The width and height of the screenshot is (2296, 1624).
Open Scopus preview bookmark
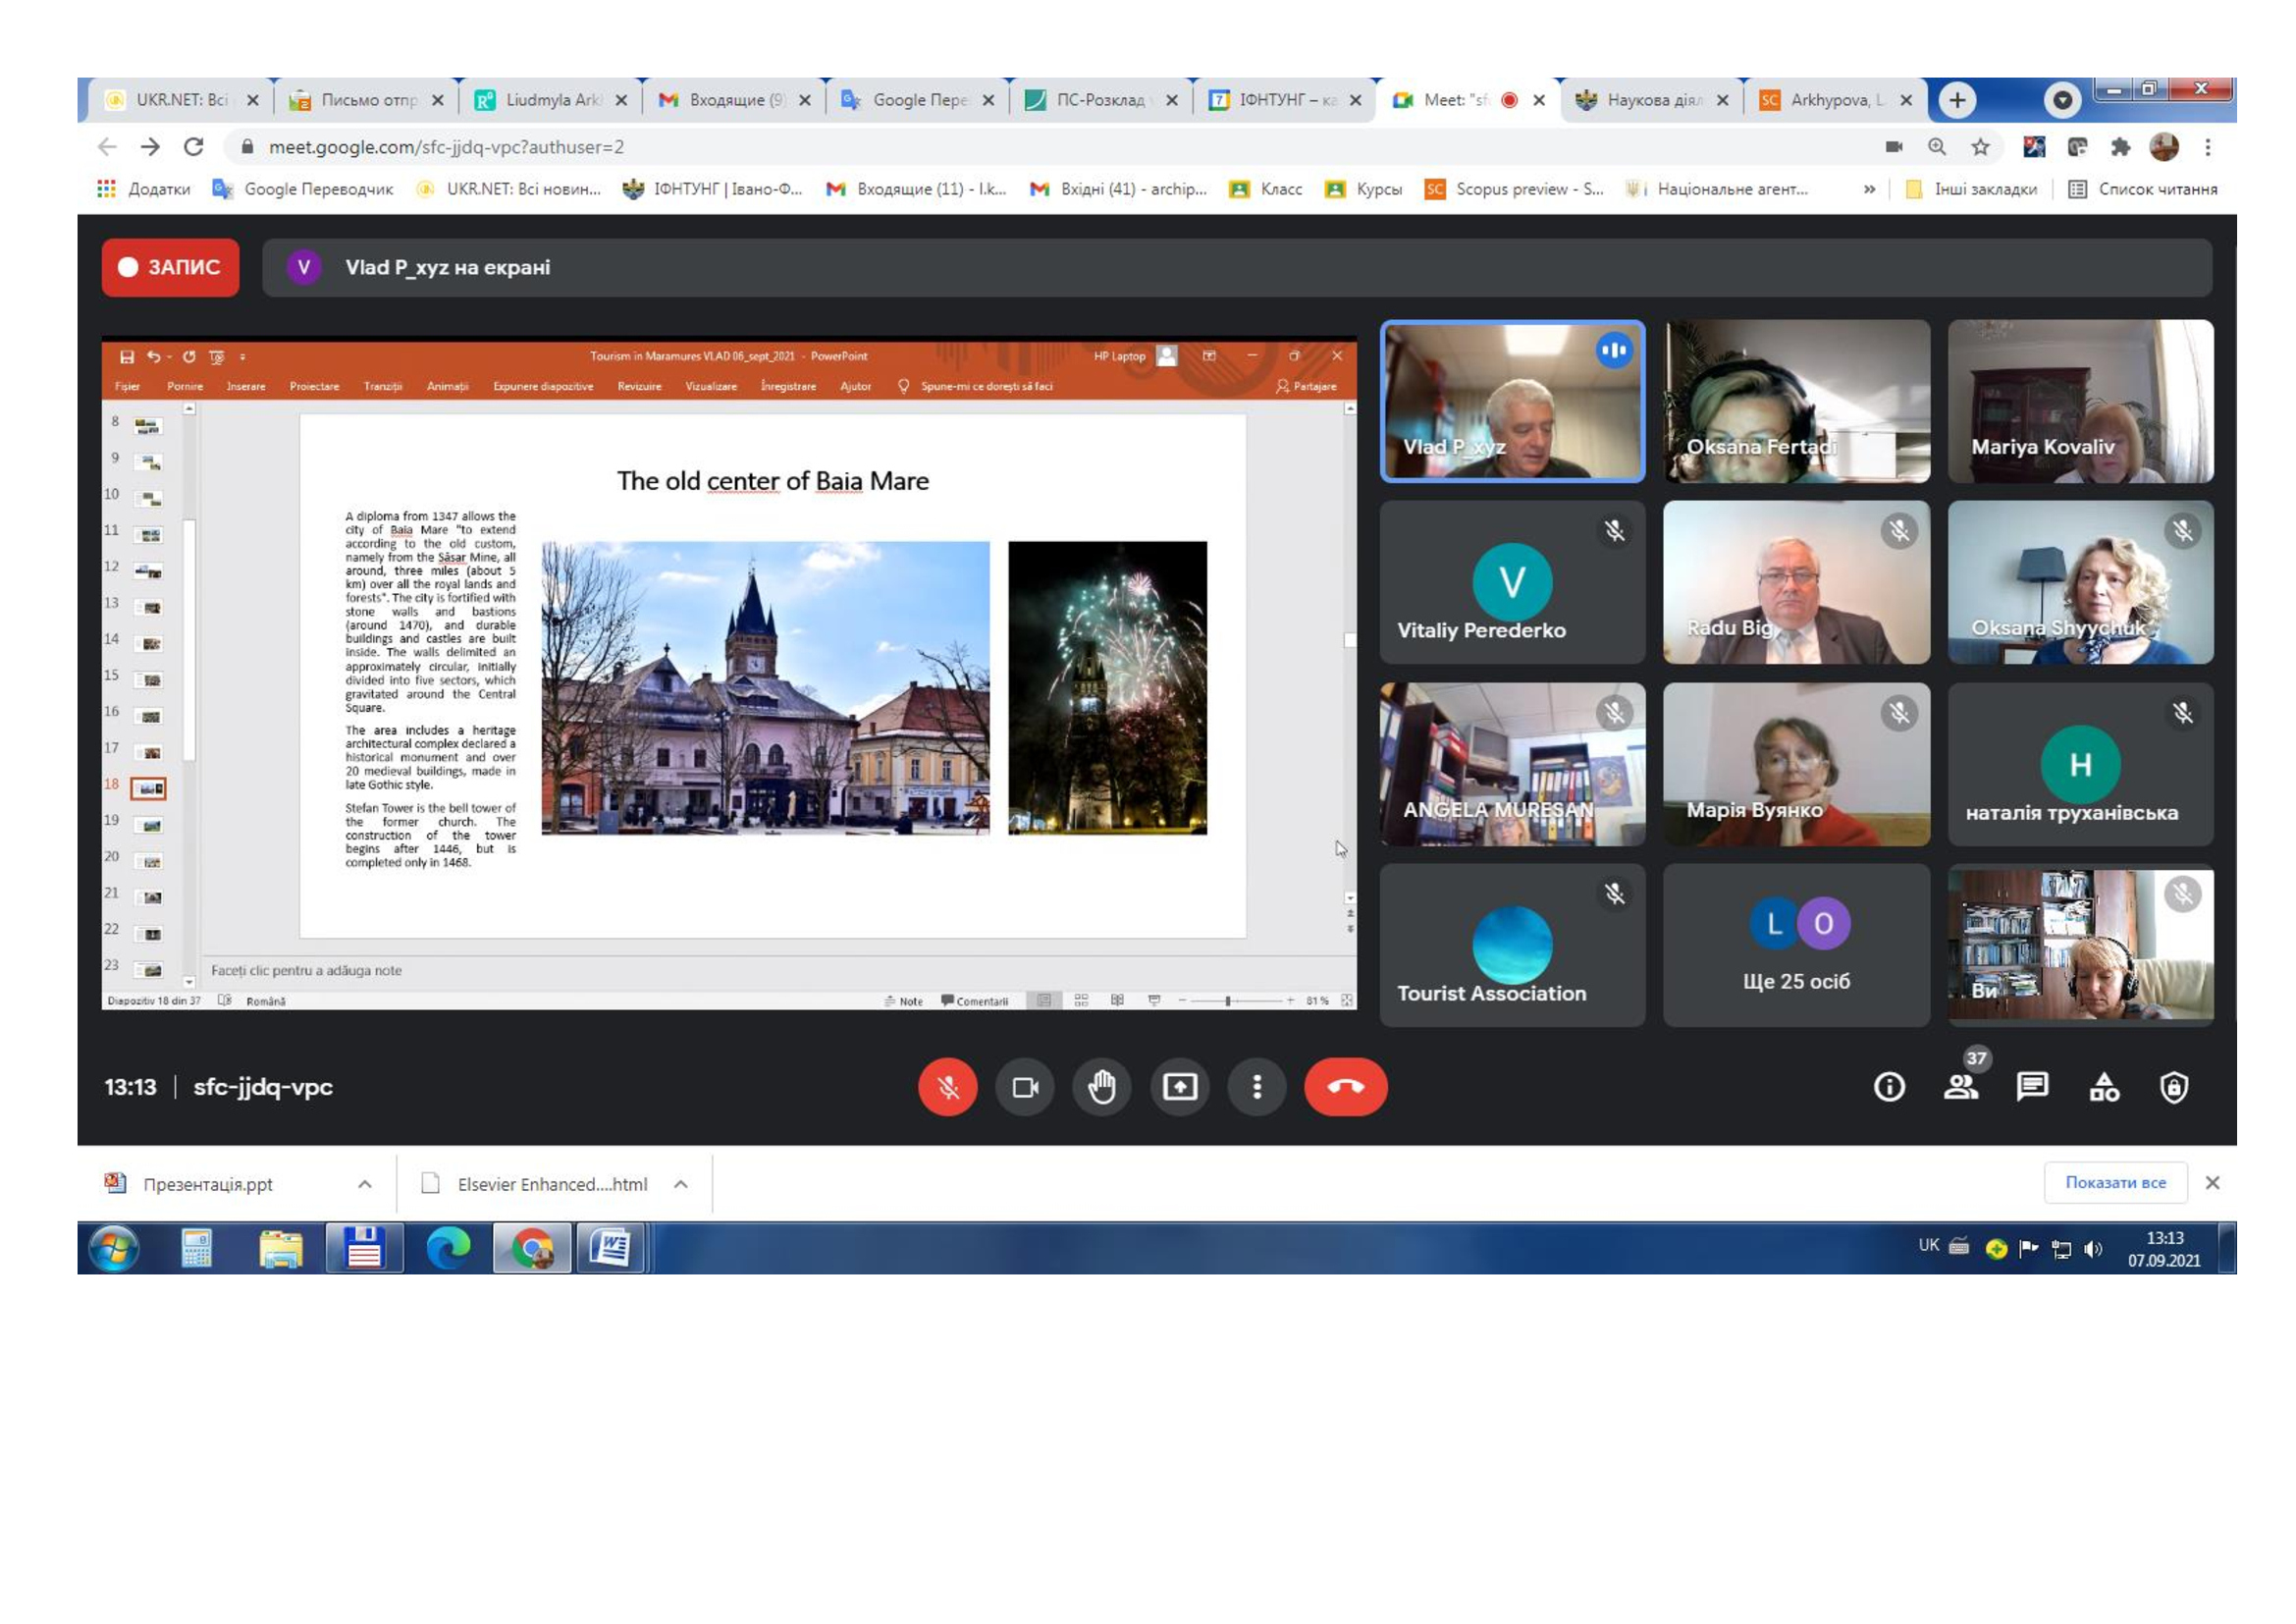click(x=1516, y=189)
